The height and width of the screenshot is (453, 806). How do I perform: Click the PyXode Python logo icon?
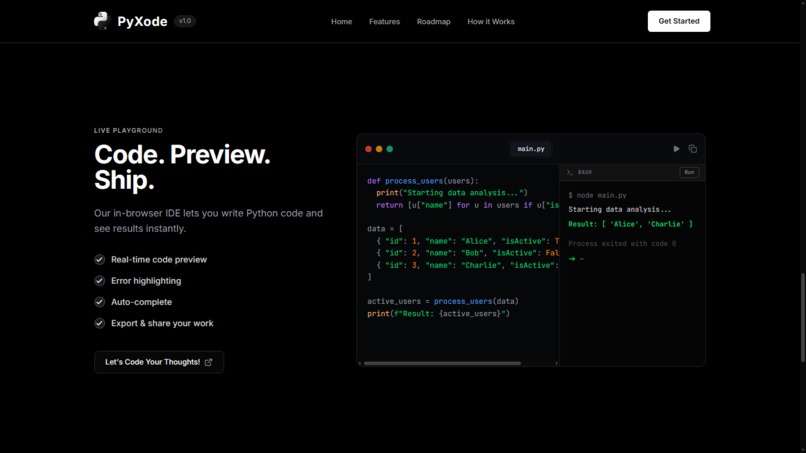pyautogui.click(x=102, y=21)
